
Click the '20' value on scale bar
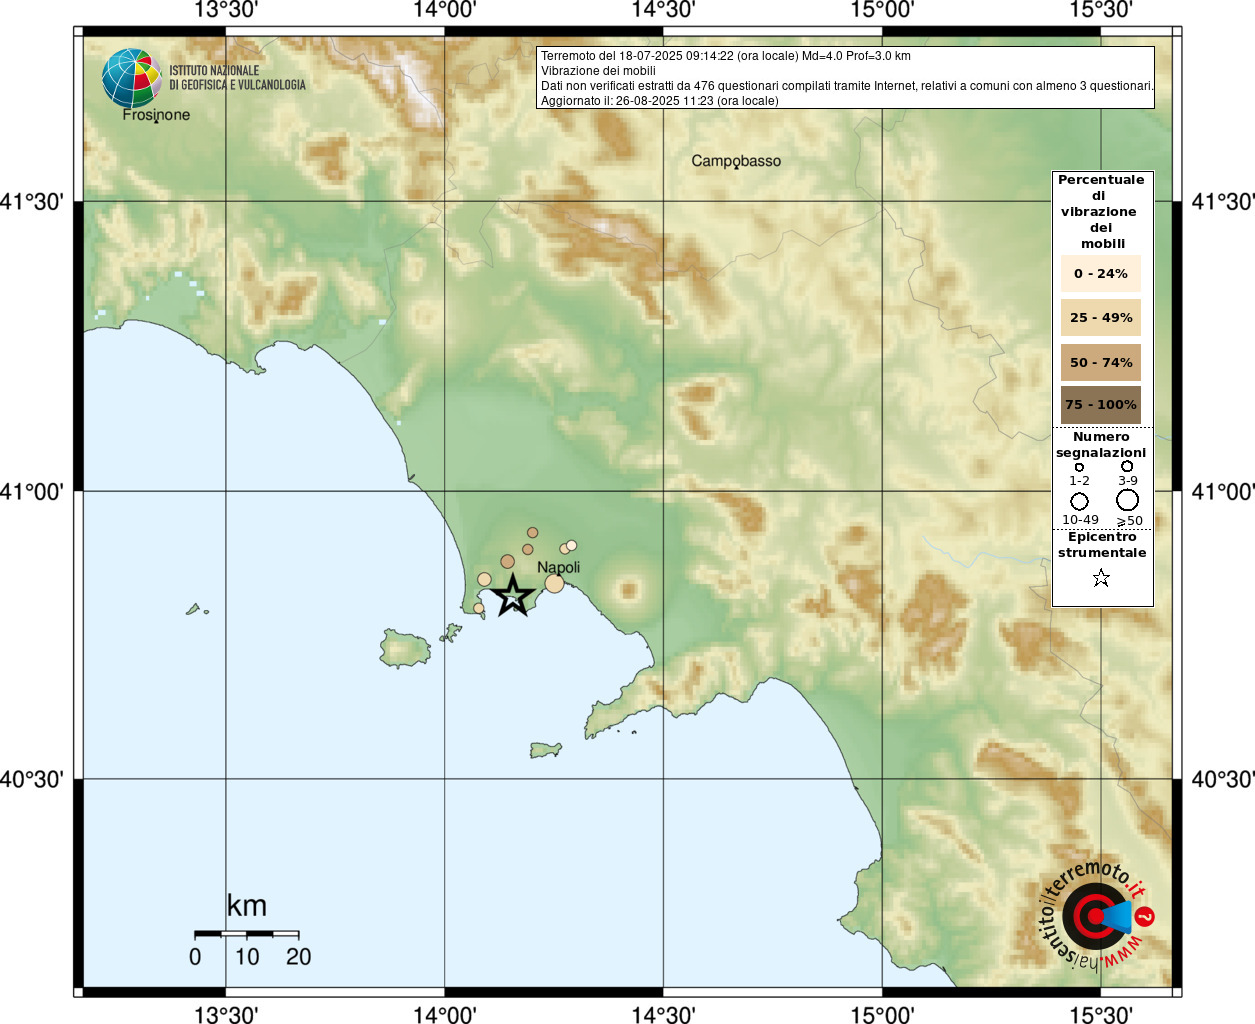(x=299, y=957)
